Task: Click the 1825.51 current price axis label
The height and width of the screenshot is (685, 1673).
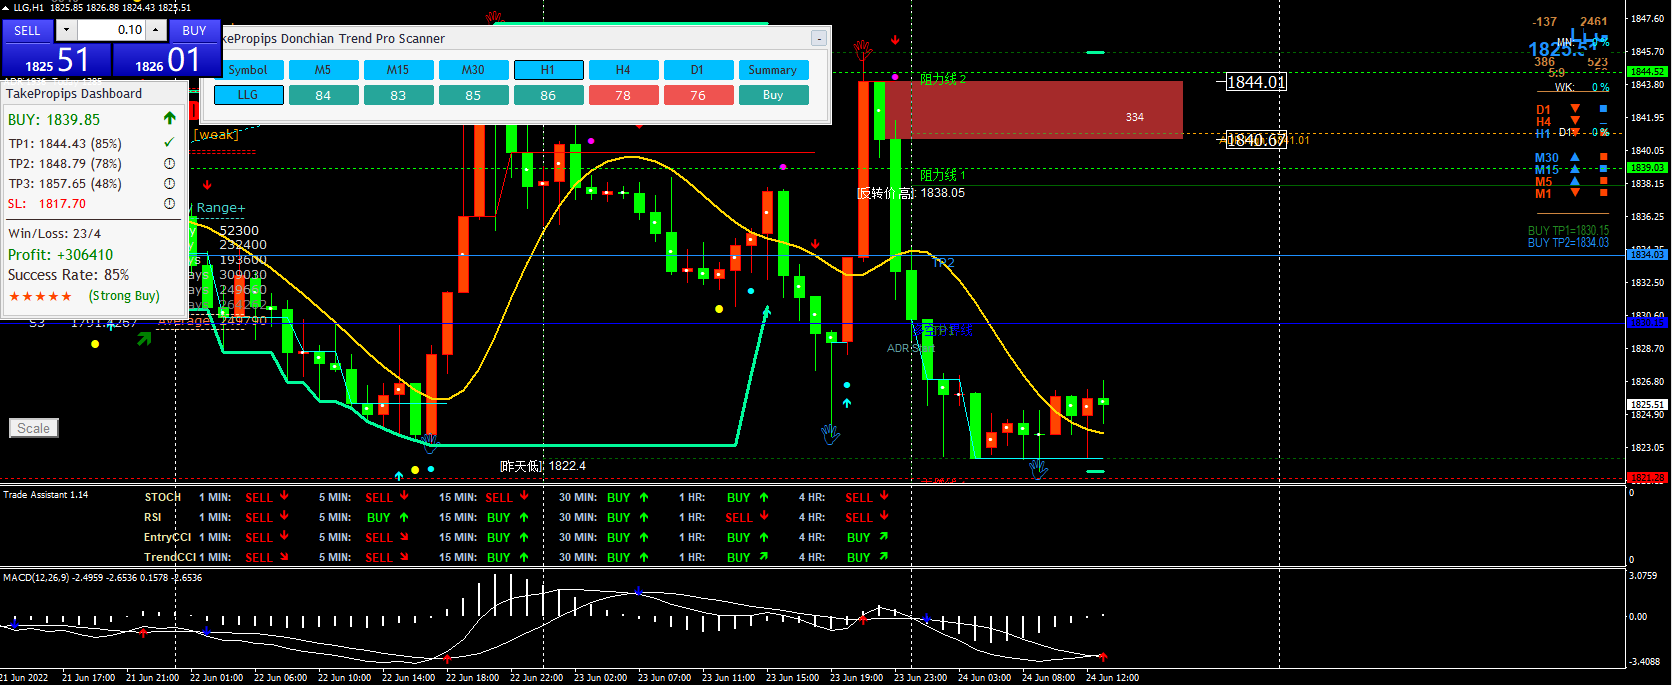Action: coord(1647,405)
